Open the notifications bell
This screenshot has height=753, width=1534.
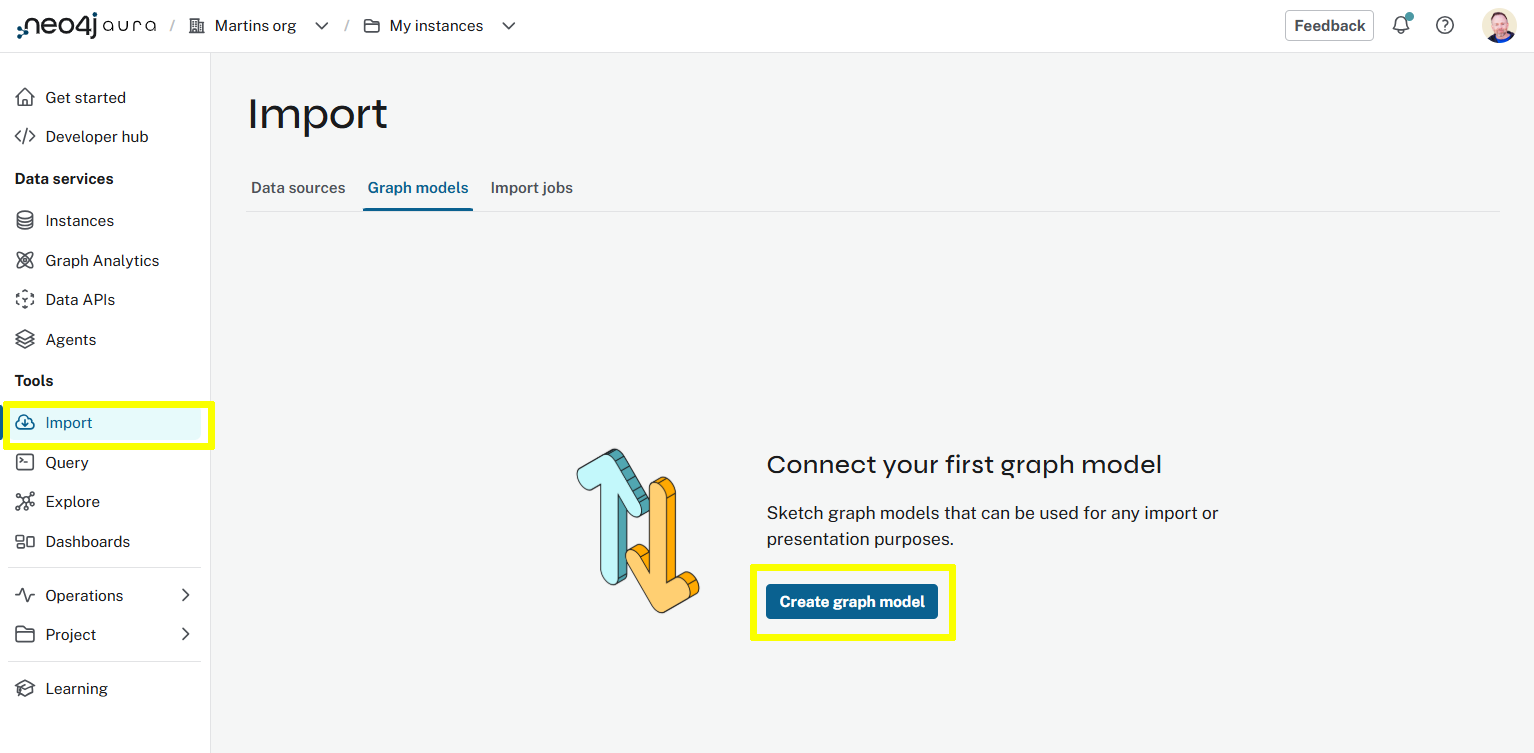(1400, 25)
